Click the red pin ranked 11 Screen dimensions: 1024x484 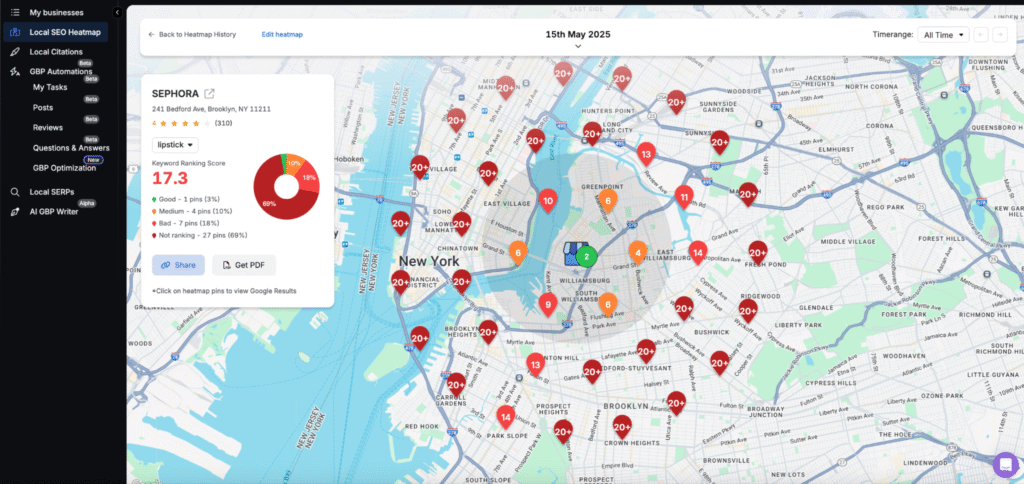[x=684, y=197]
